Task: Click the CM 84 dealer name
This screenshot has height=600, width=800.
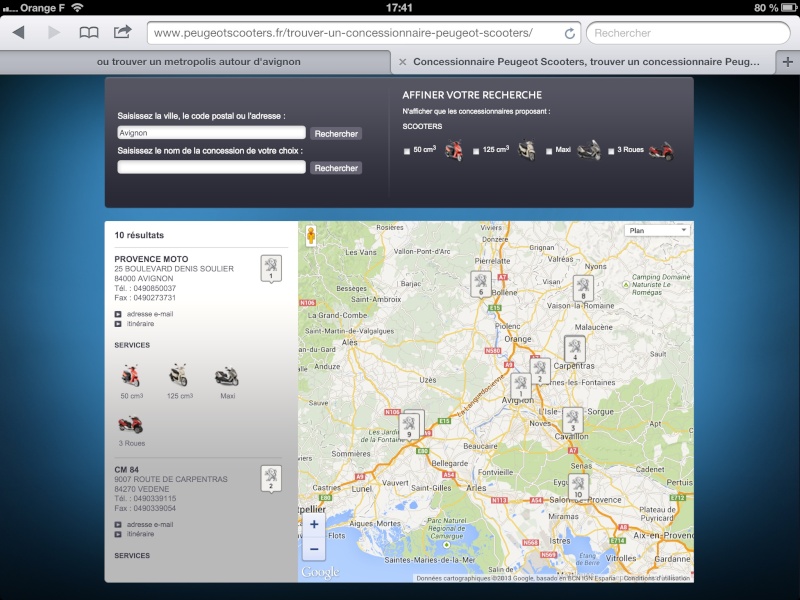Action: coord(127,469)
